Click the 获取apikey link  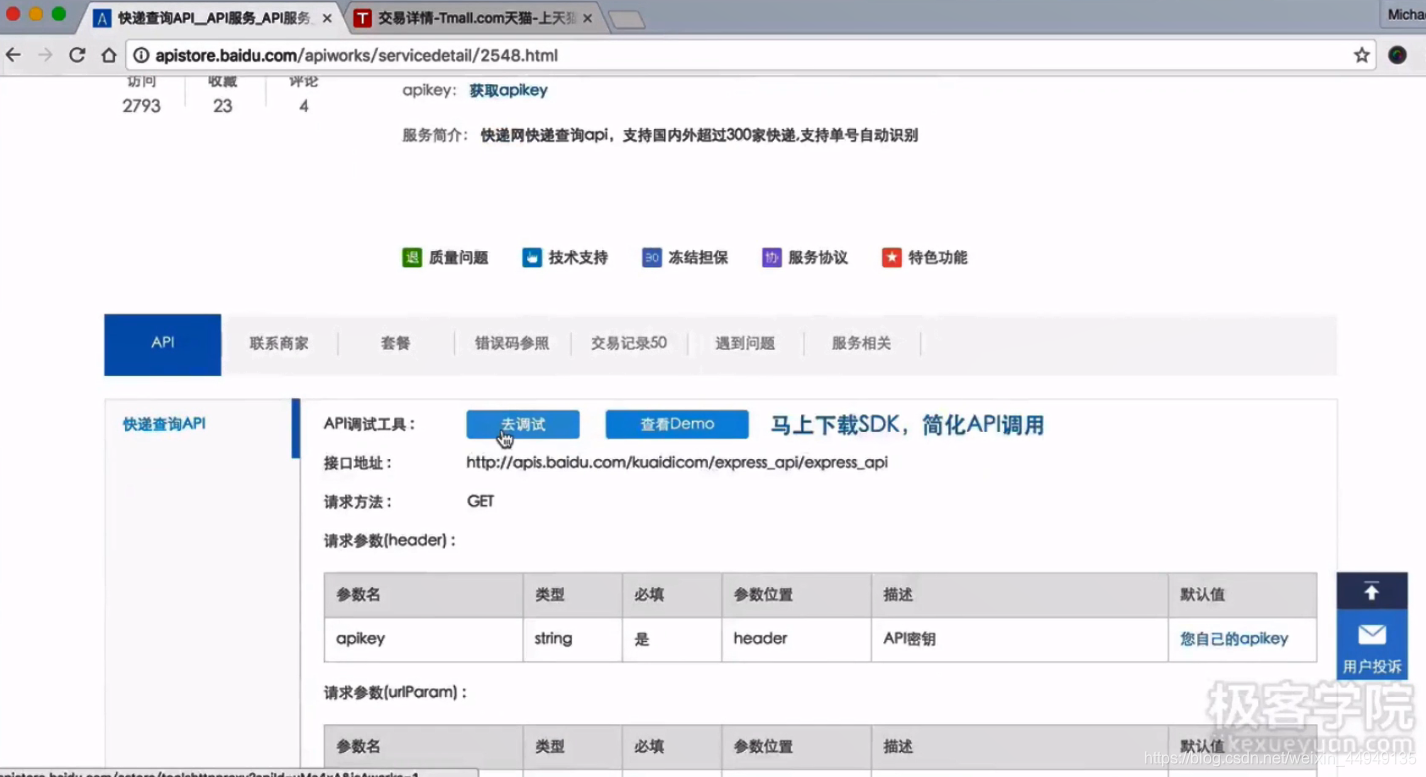click(508, 90)
